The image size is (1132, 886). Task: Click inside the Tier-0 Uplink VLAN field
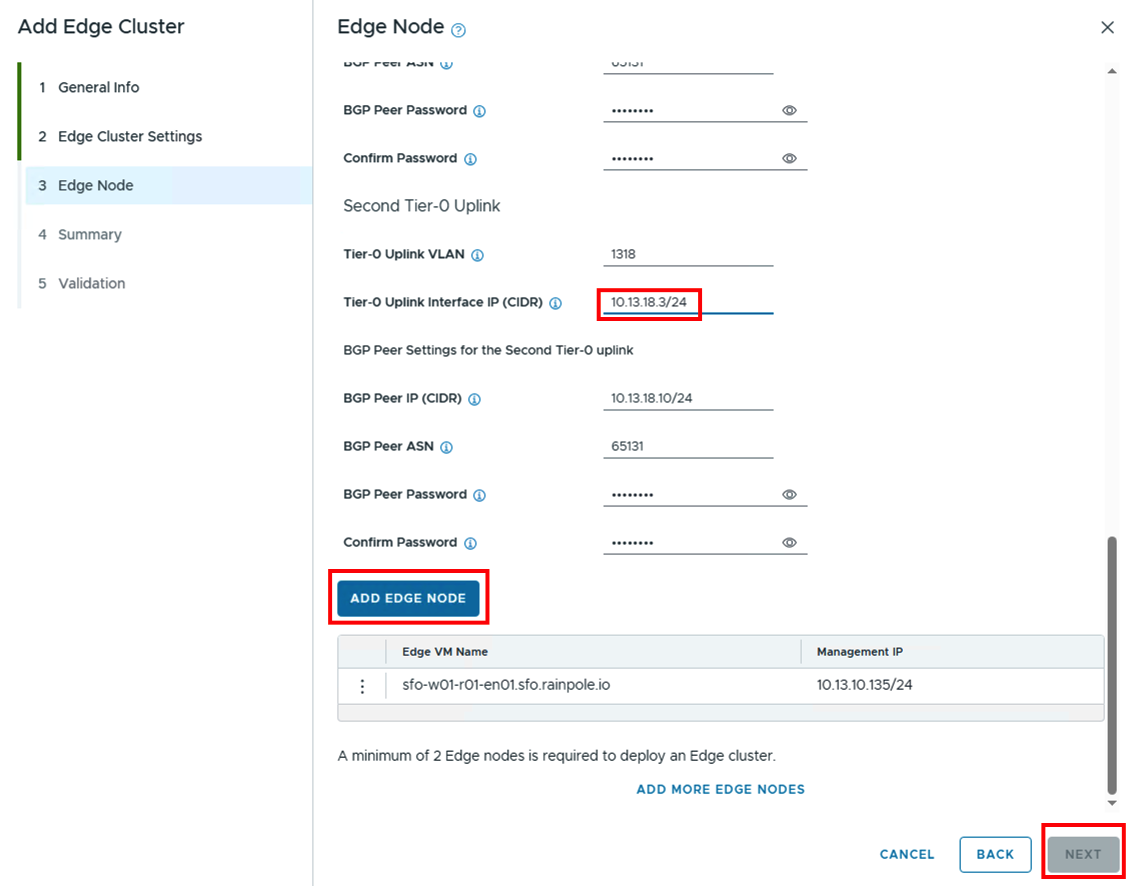pyautogui.click(x=687, y=254)
